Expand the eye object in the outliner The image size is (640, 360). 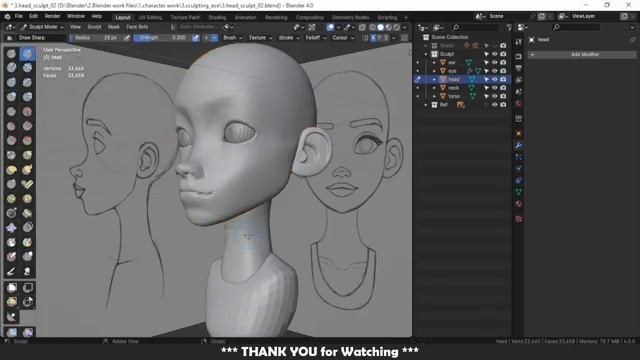[x=434, y=71]
